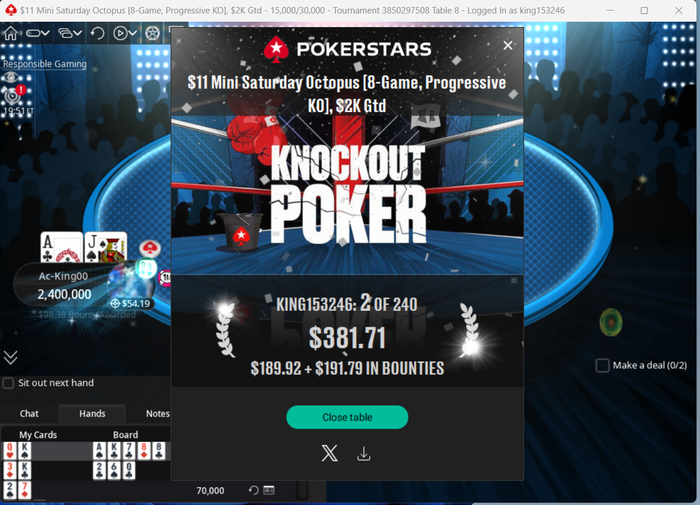Open the target challenge icon with alert
This screenshot has width=700, height=505.
click(x=14, y=95)
